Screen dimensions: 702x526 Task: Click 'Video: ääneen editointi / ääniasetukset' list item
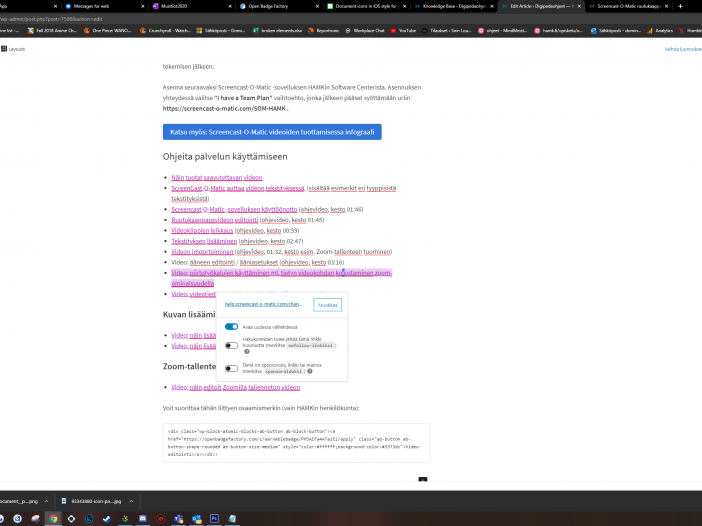tap(257, 262)
